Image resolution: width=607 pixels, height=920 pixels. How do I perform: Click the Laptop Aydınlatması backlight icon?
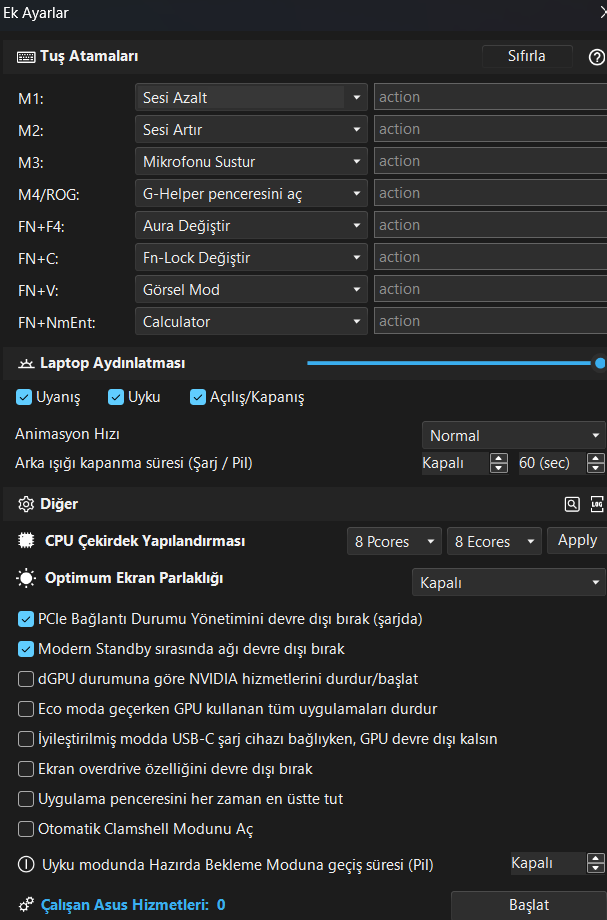click(26, 364)
